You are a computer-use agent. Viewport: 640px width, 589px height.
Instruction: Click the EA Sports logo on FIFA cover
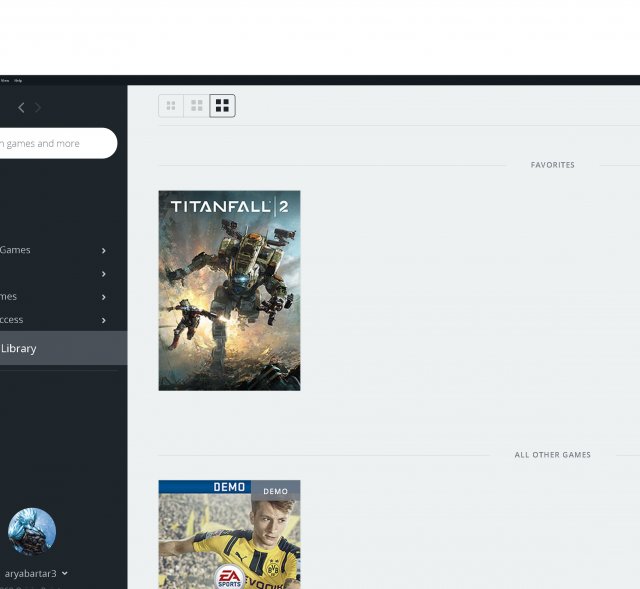(229, 576)
